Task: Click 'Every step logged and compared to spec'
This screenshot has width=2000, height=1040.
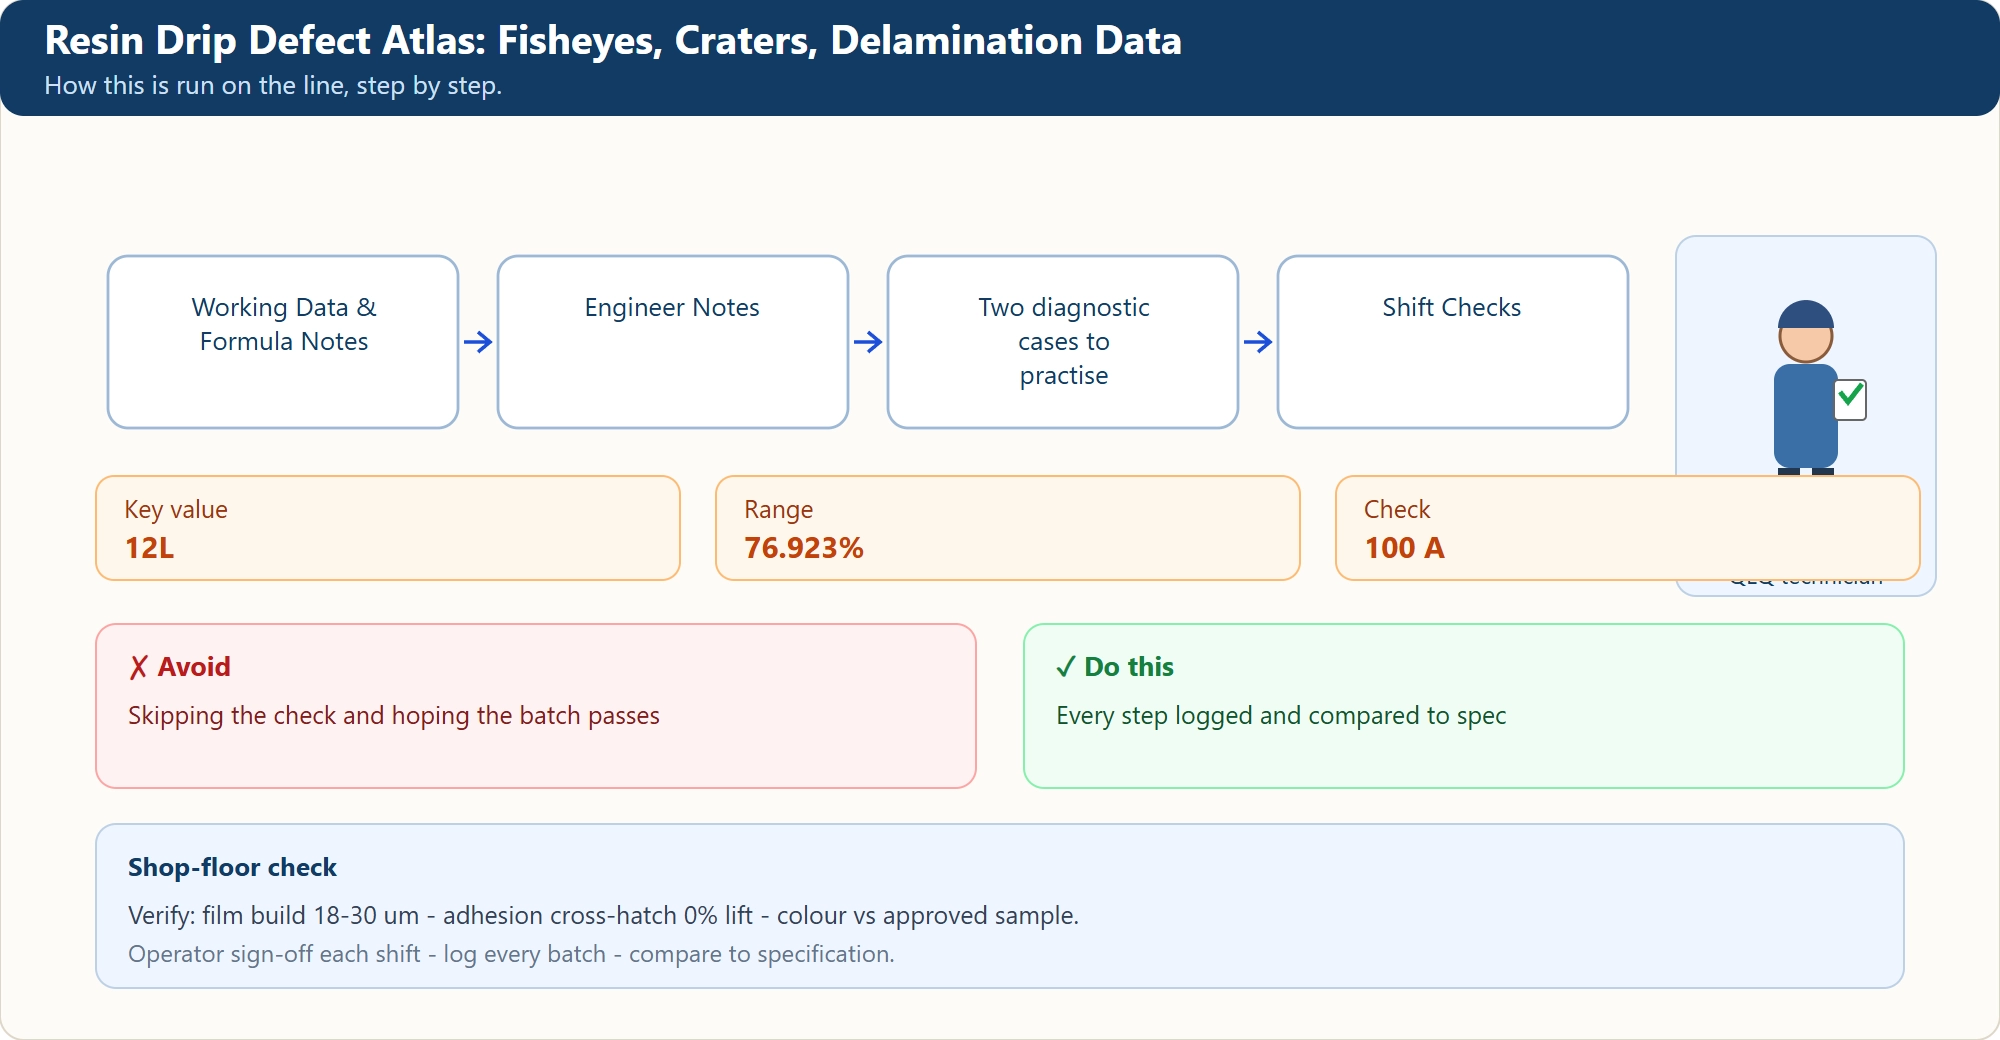Action: [x=1281, y=716]
